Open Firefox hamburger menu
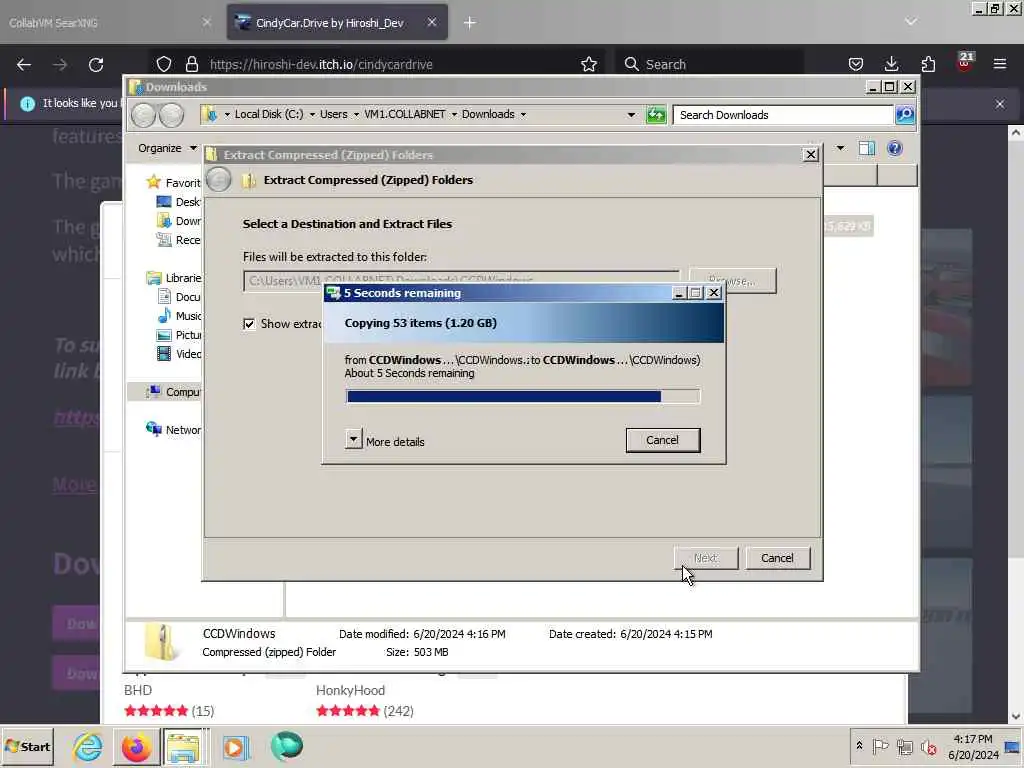This screenshot has height=768, width=1024. click(1000, 64)
